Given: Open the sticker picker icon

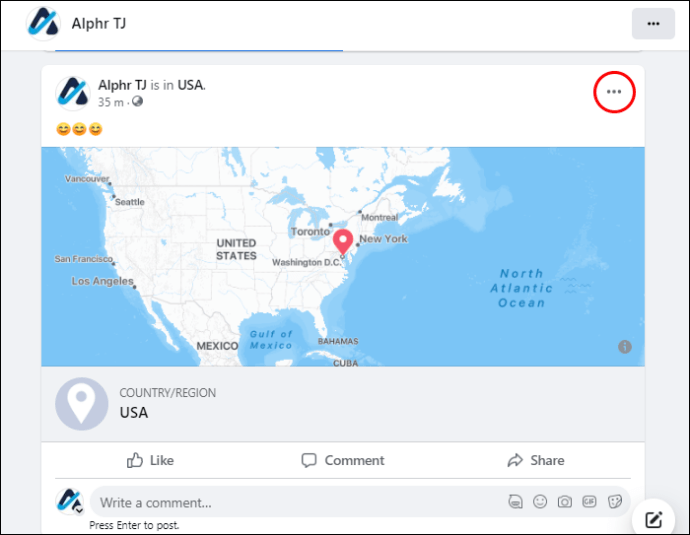Looking at the screenshot, I should (614, 502).
